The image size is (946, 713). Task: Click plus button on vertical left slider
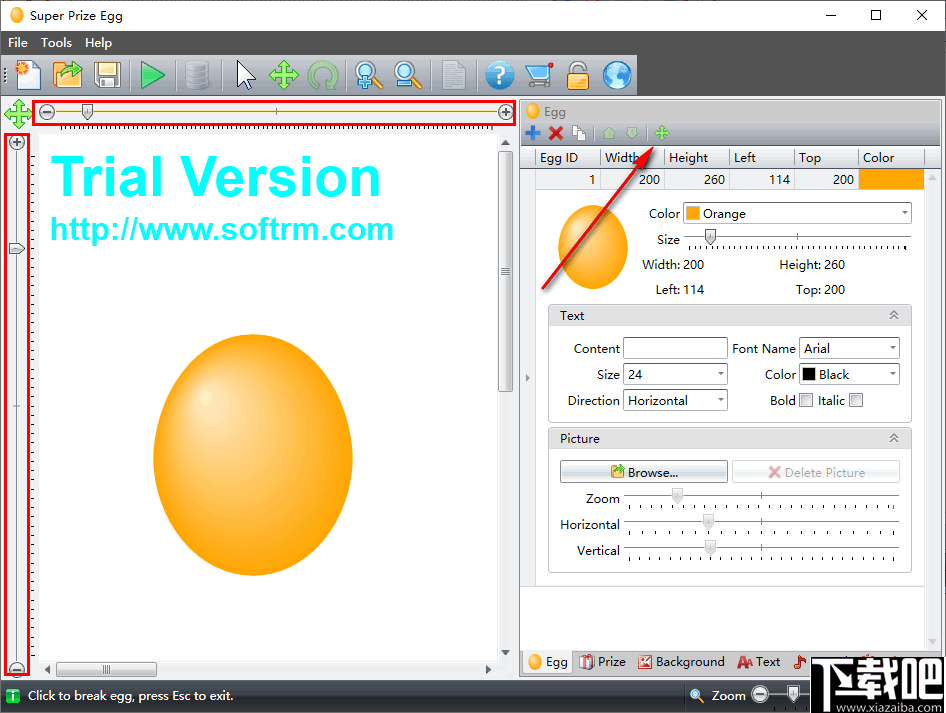click(x=17, y=142)
